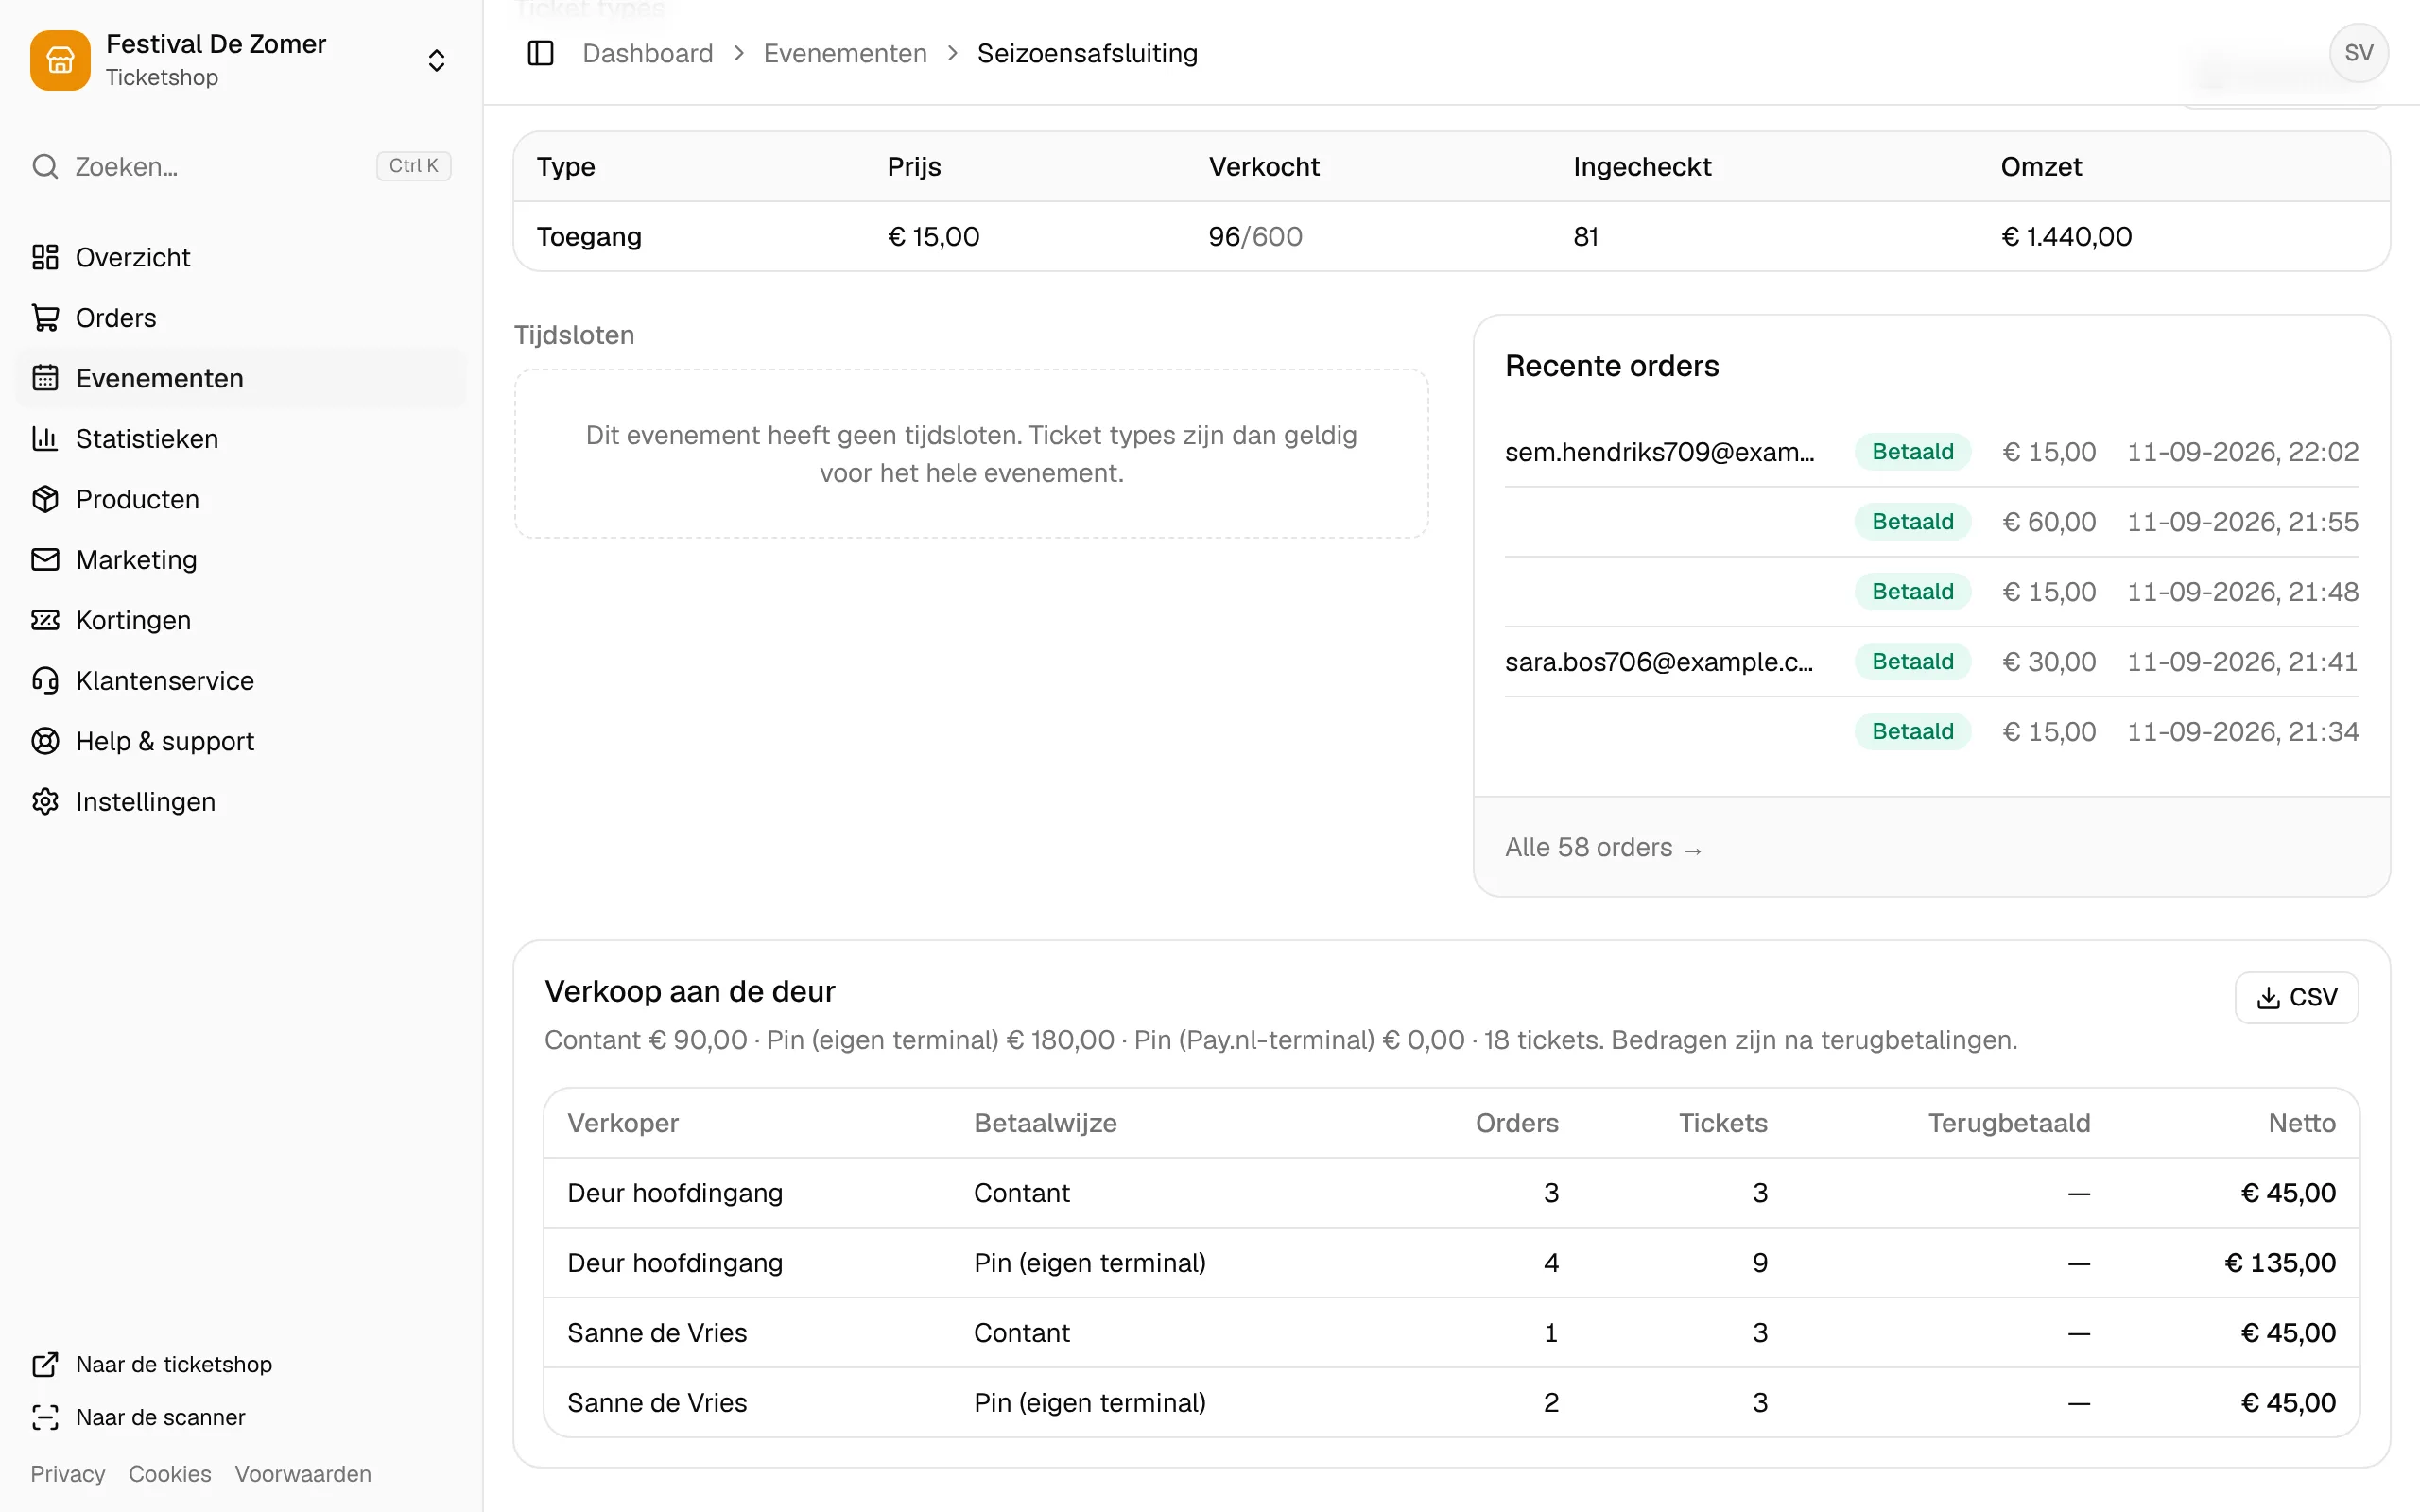This screenshot has height=1512, width=2420.
Task: Click the 96/600 verkocht value
Action: pos(1255,236)
